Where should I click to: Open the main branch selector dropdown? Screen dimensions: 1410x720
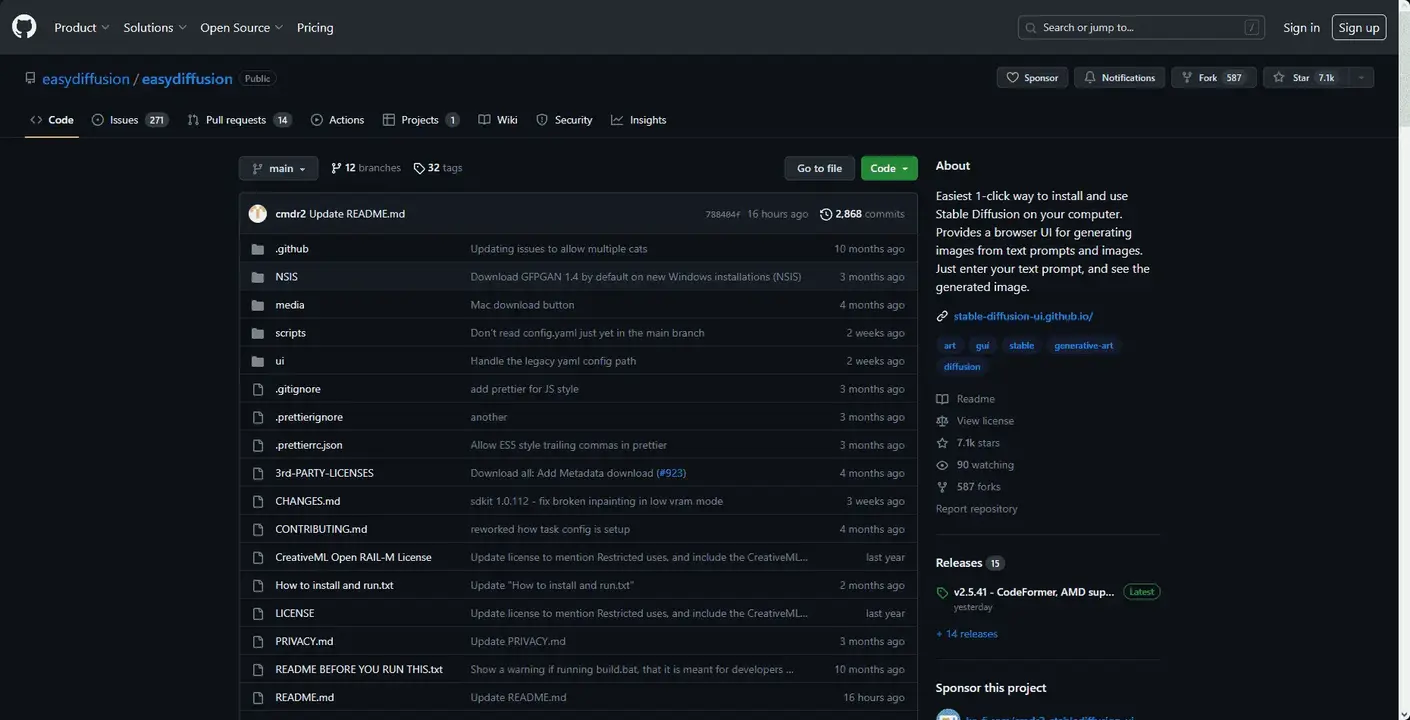tap(278, 168)
